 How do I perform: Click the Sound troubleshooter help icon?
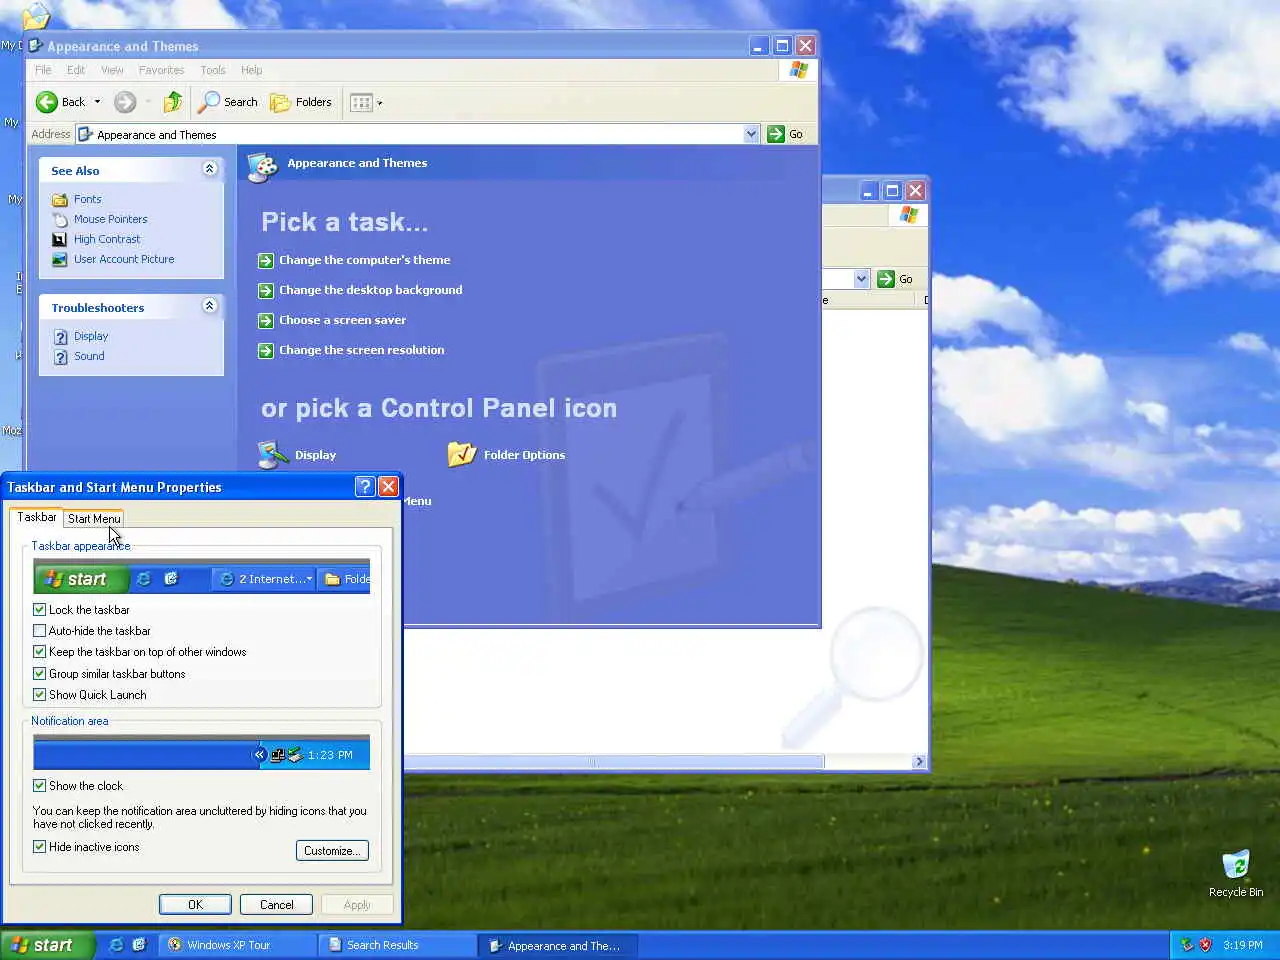60,357
